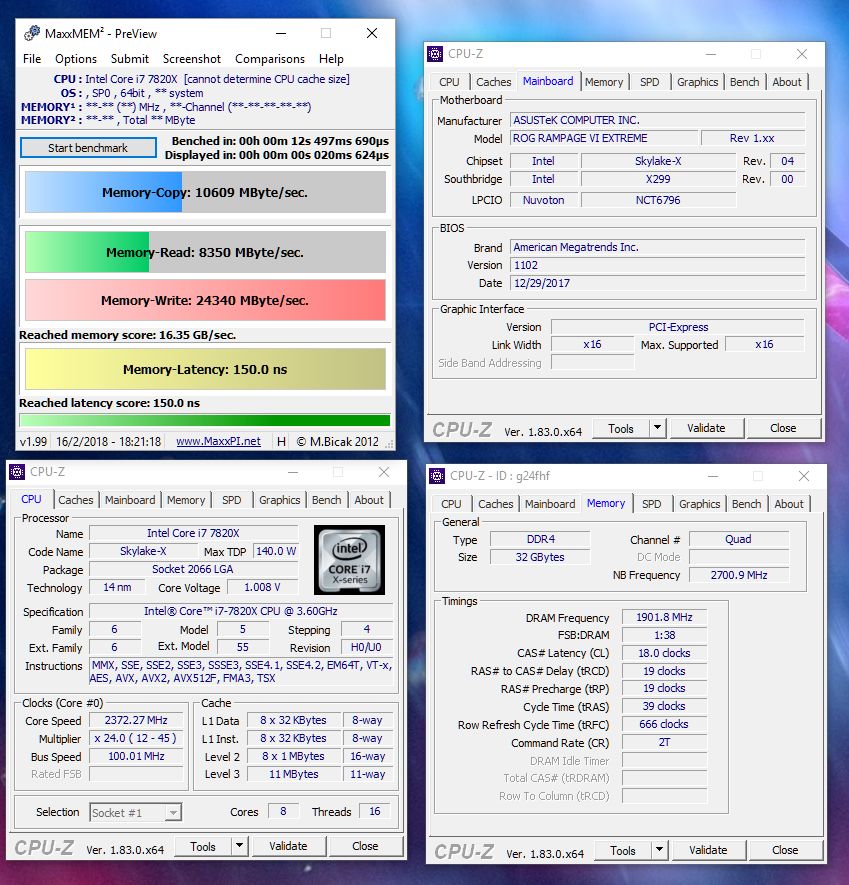
Task: Click the Memory-Read result bar
Action: (205, 252)
